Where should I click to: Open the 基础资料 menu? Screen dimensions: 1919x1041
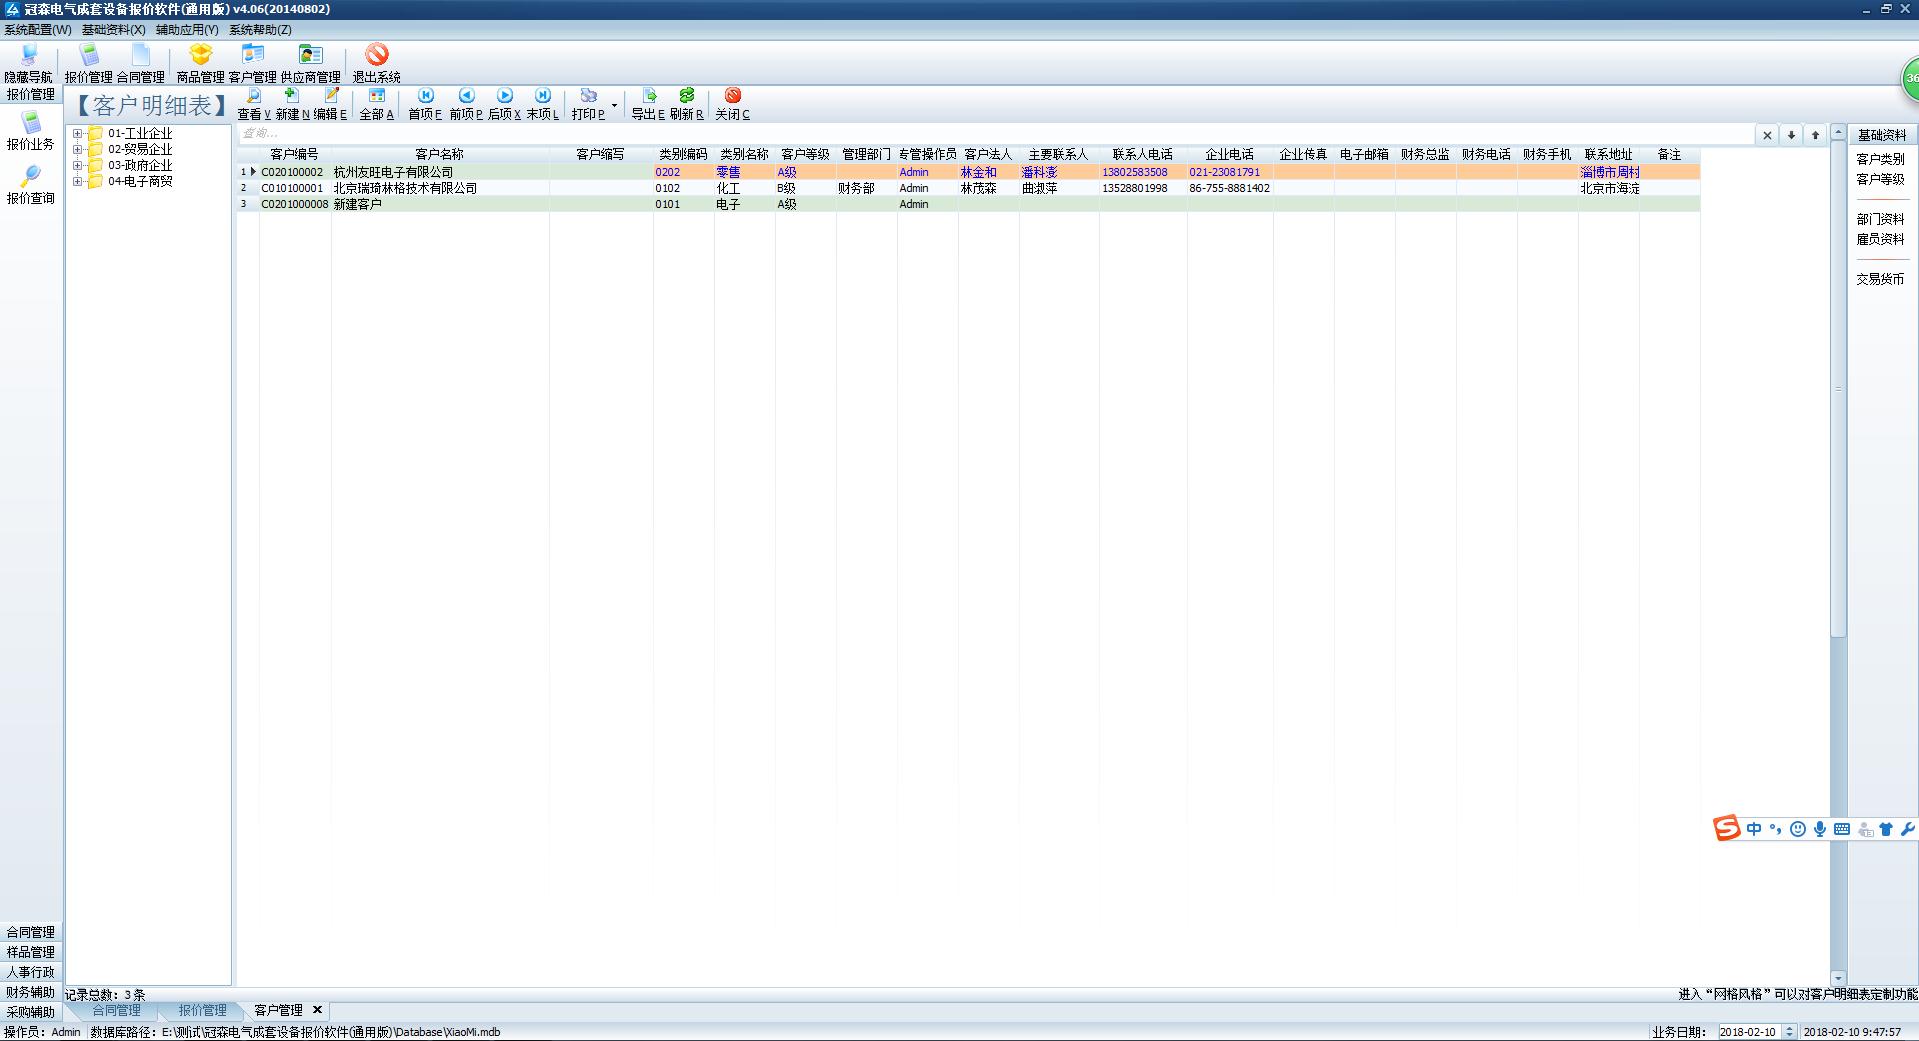(113, 30)
